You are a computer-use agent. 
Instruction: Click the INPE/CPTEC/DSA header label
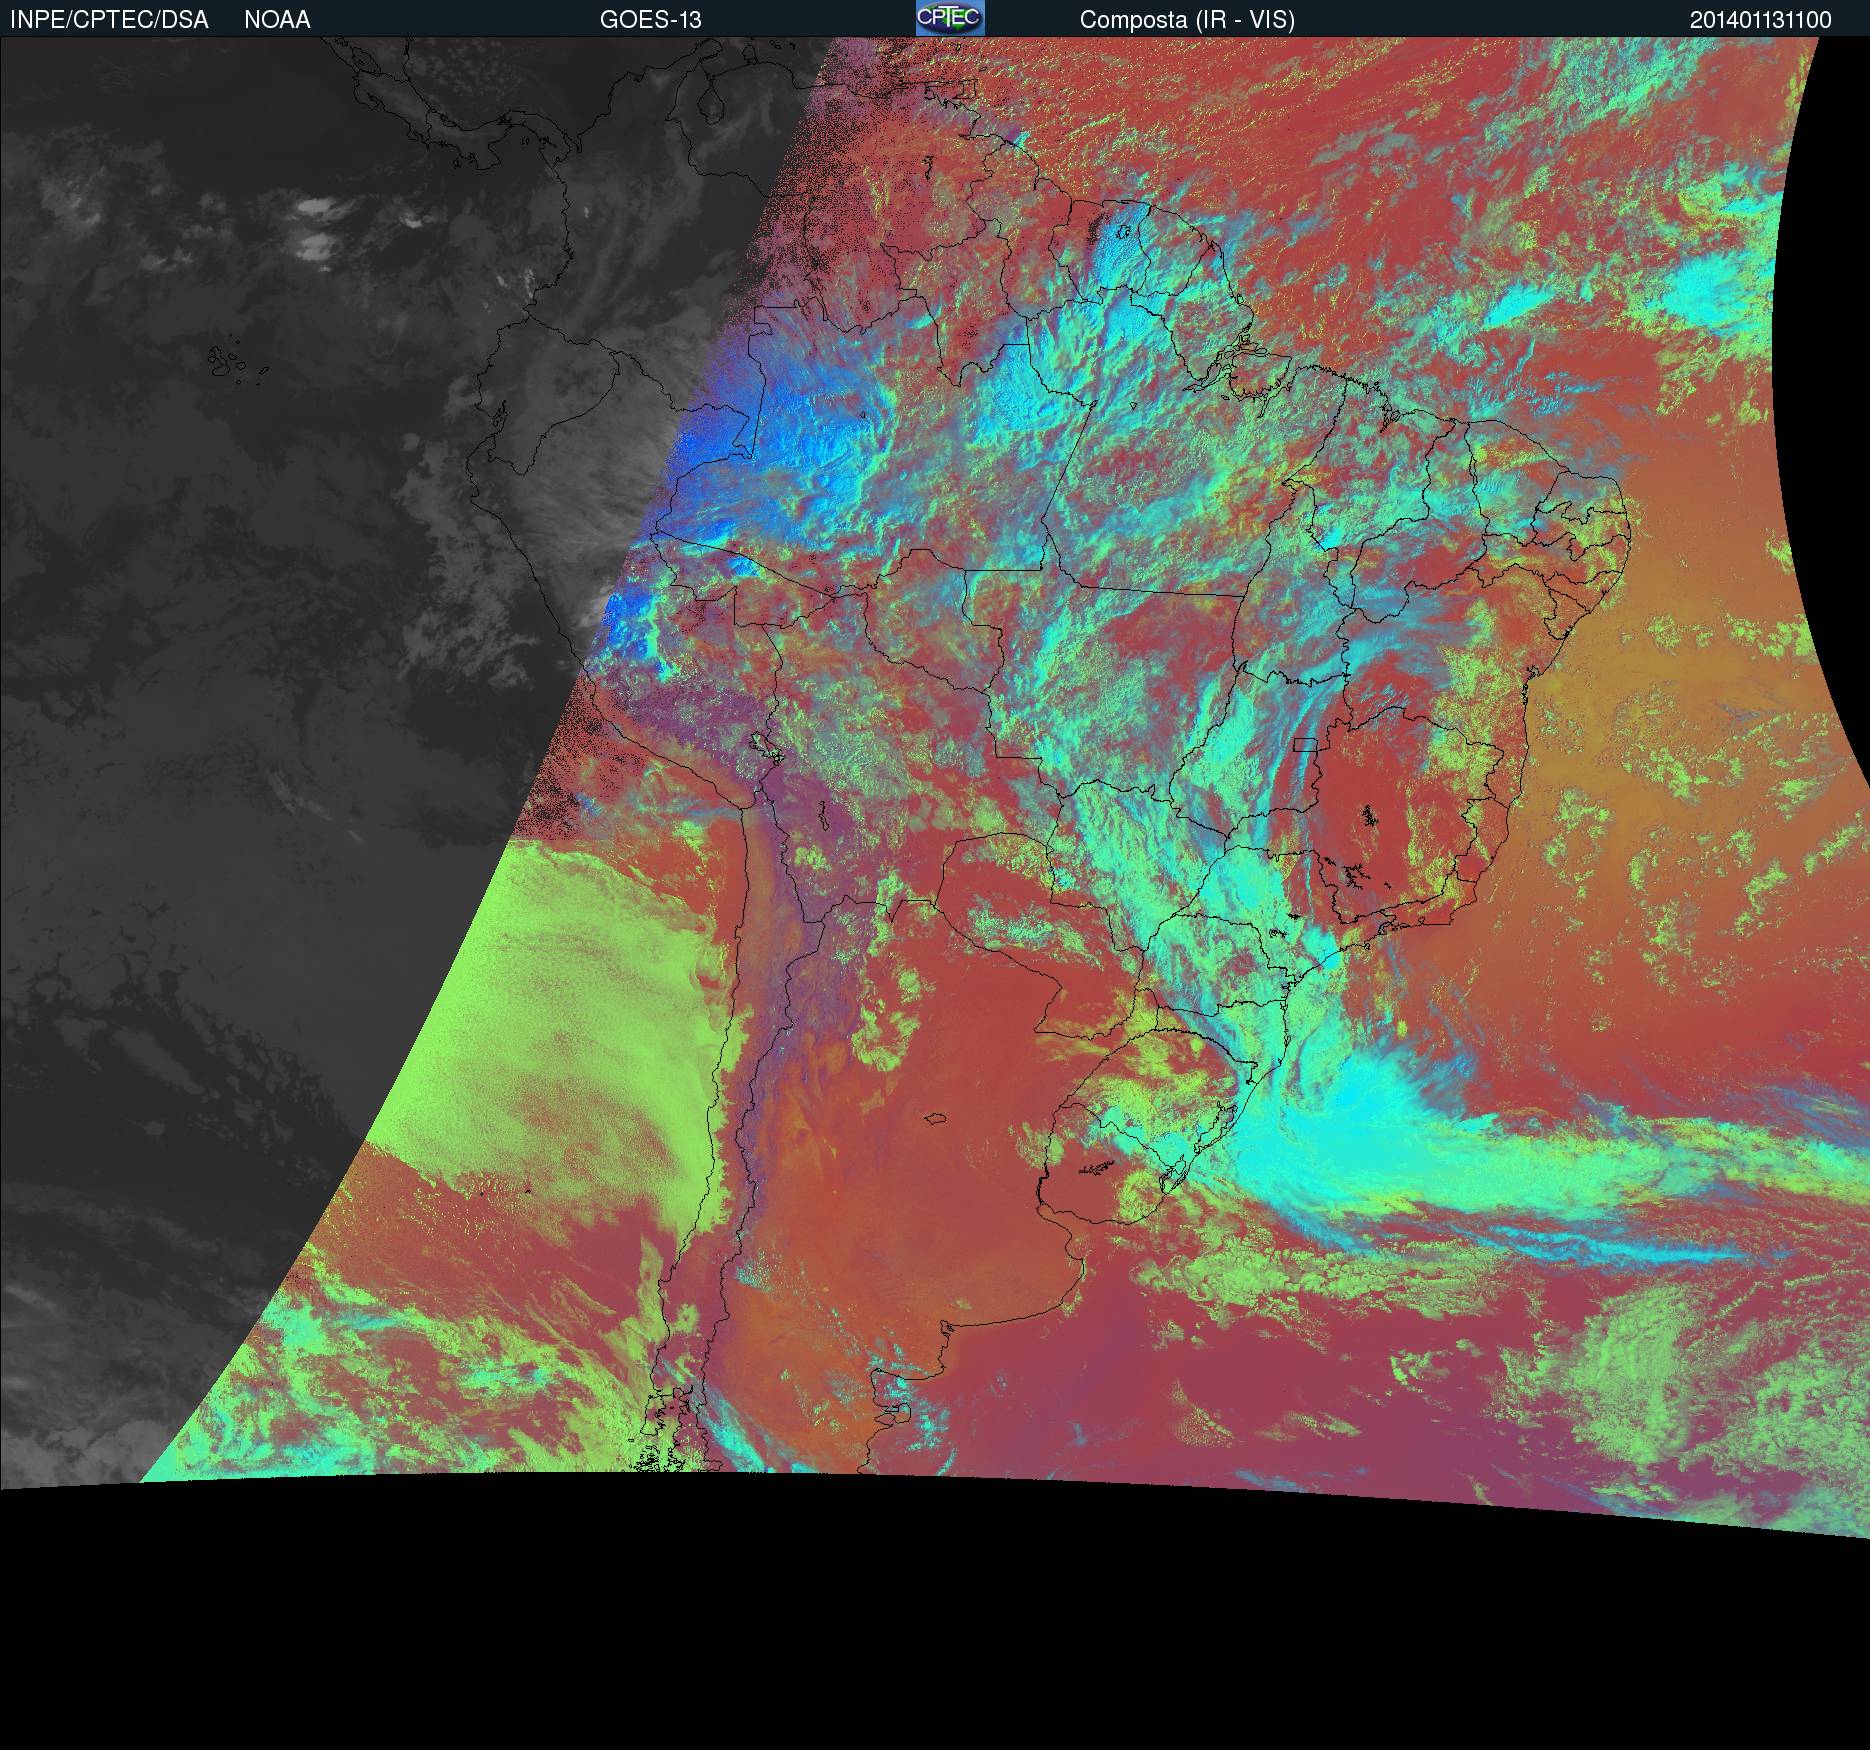[109, 20]
